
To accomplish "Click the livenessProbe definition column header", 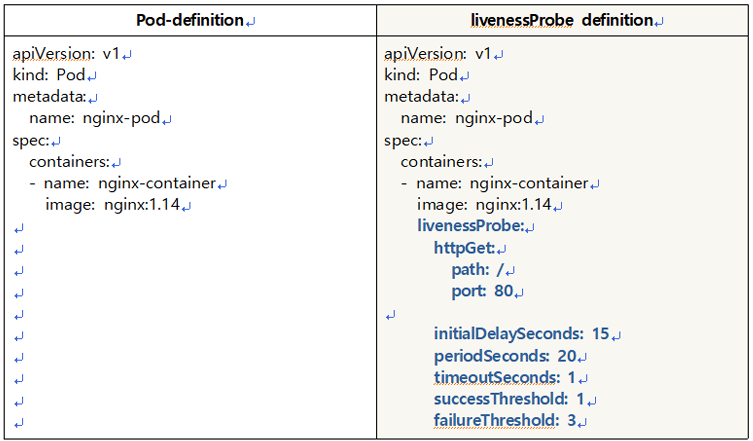I will click(562, 20).
